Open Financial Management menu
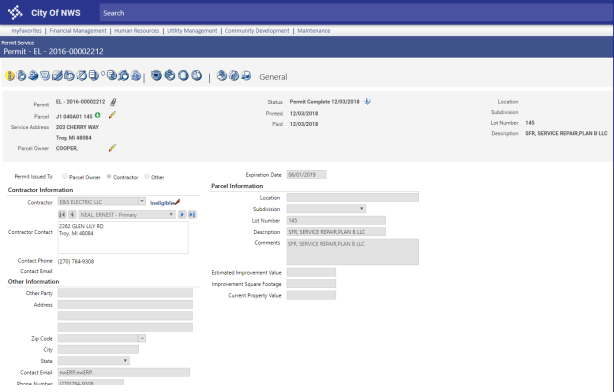The width and height of the screenshot is (614, 392). coord(78,31)
